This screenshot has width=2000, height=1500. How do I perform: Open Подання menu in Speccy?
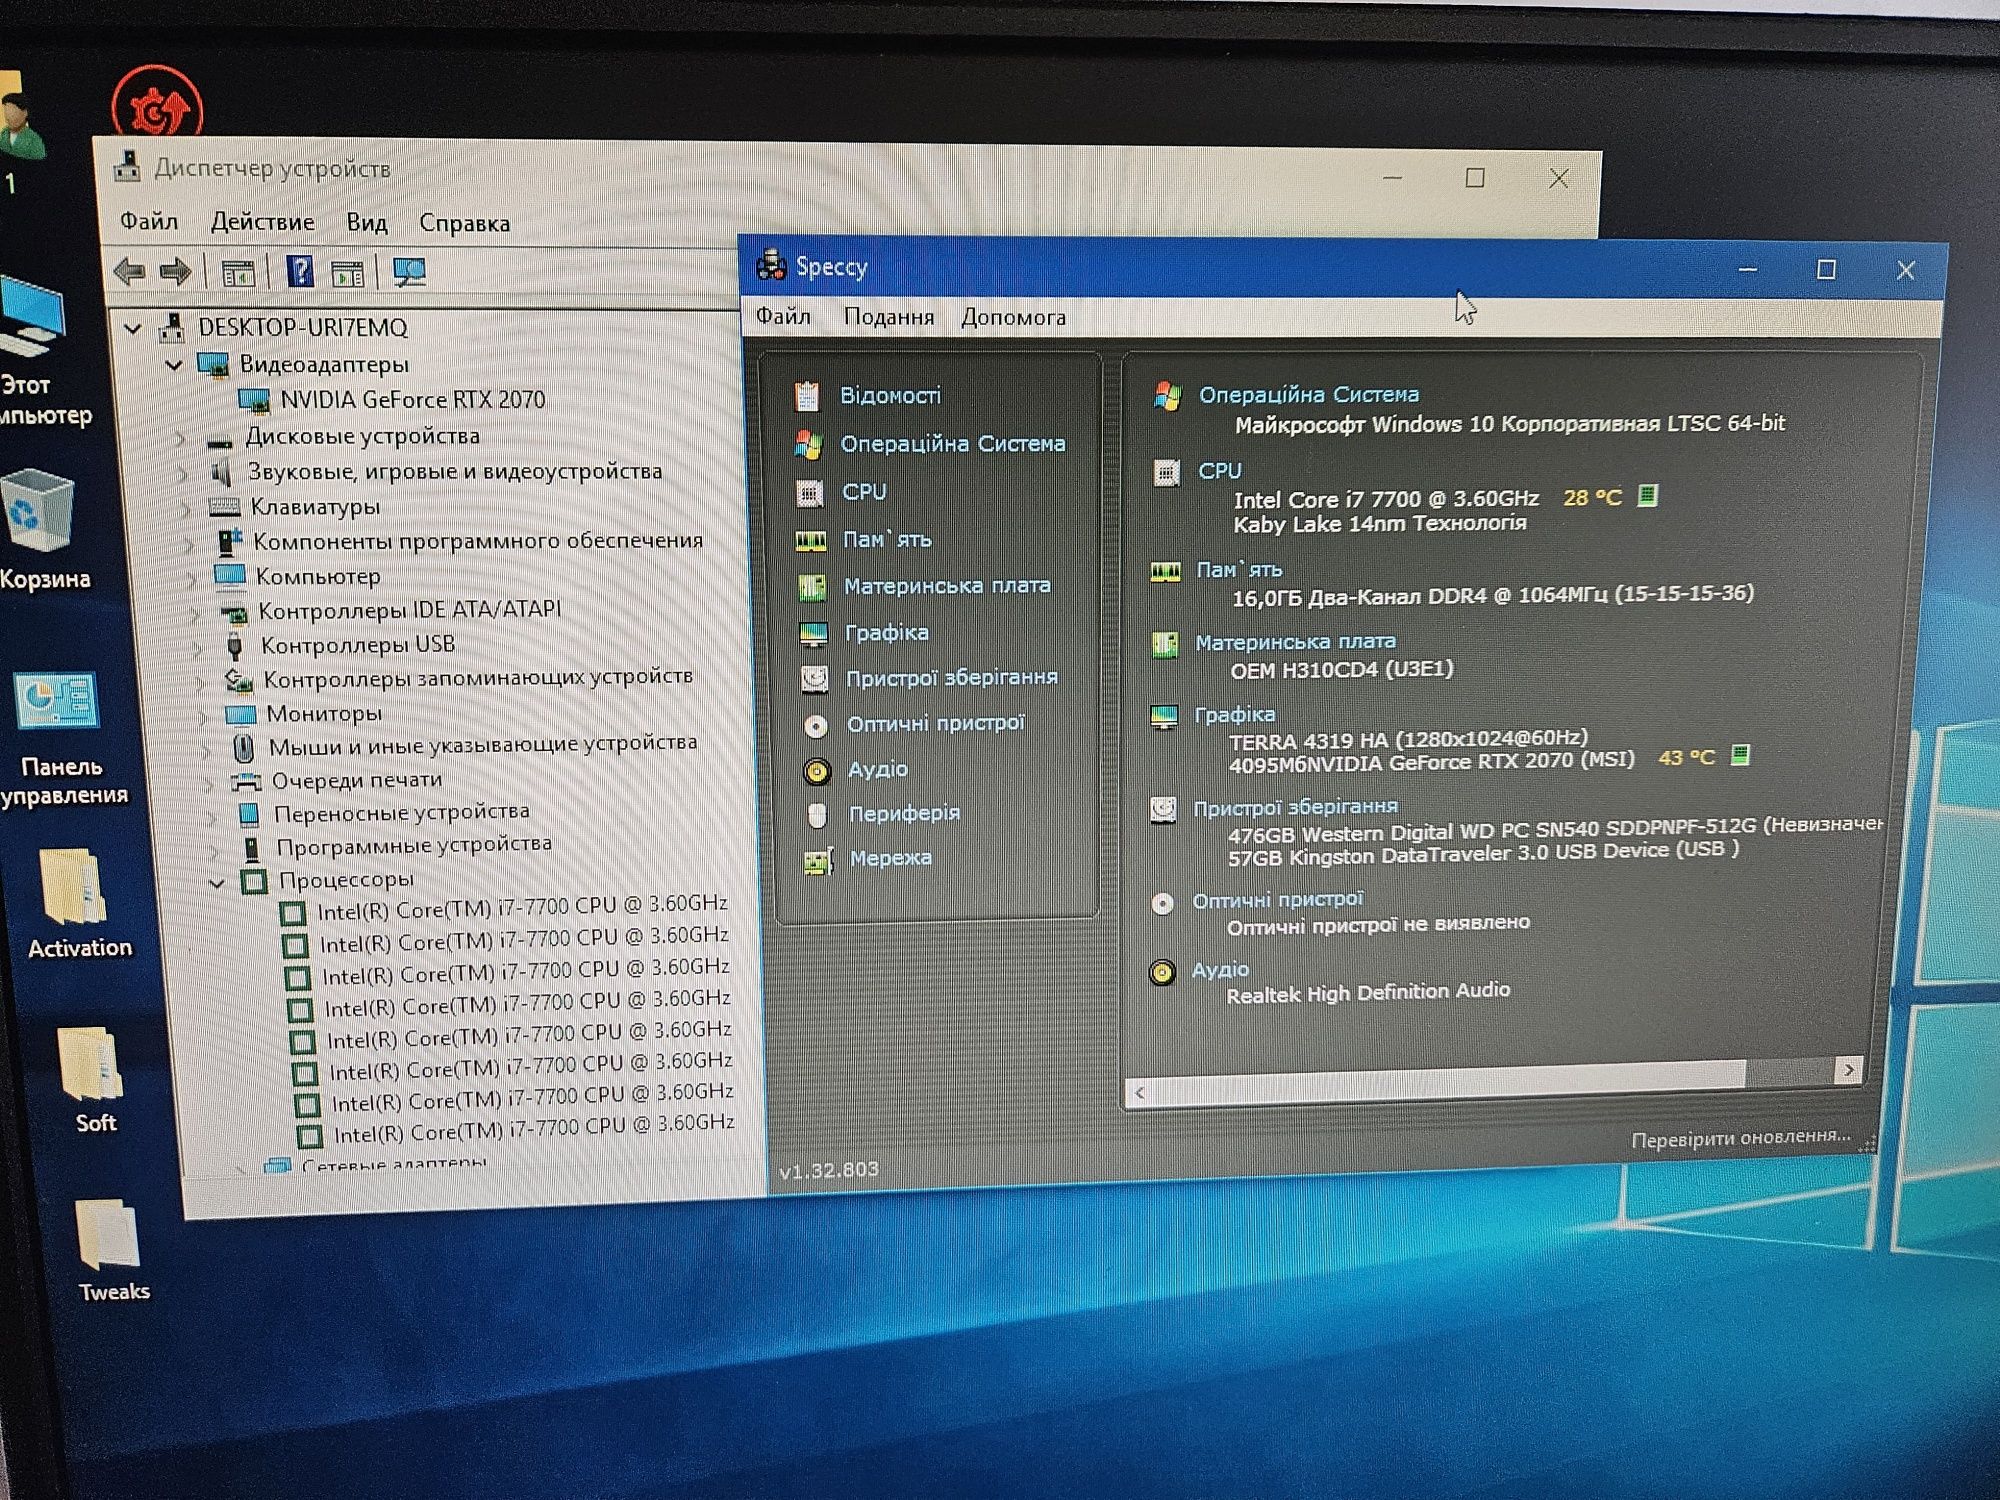tap(889, 317)
